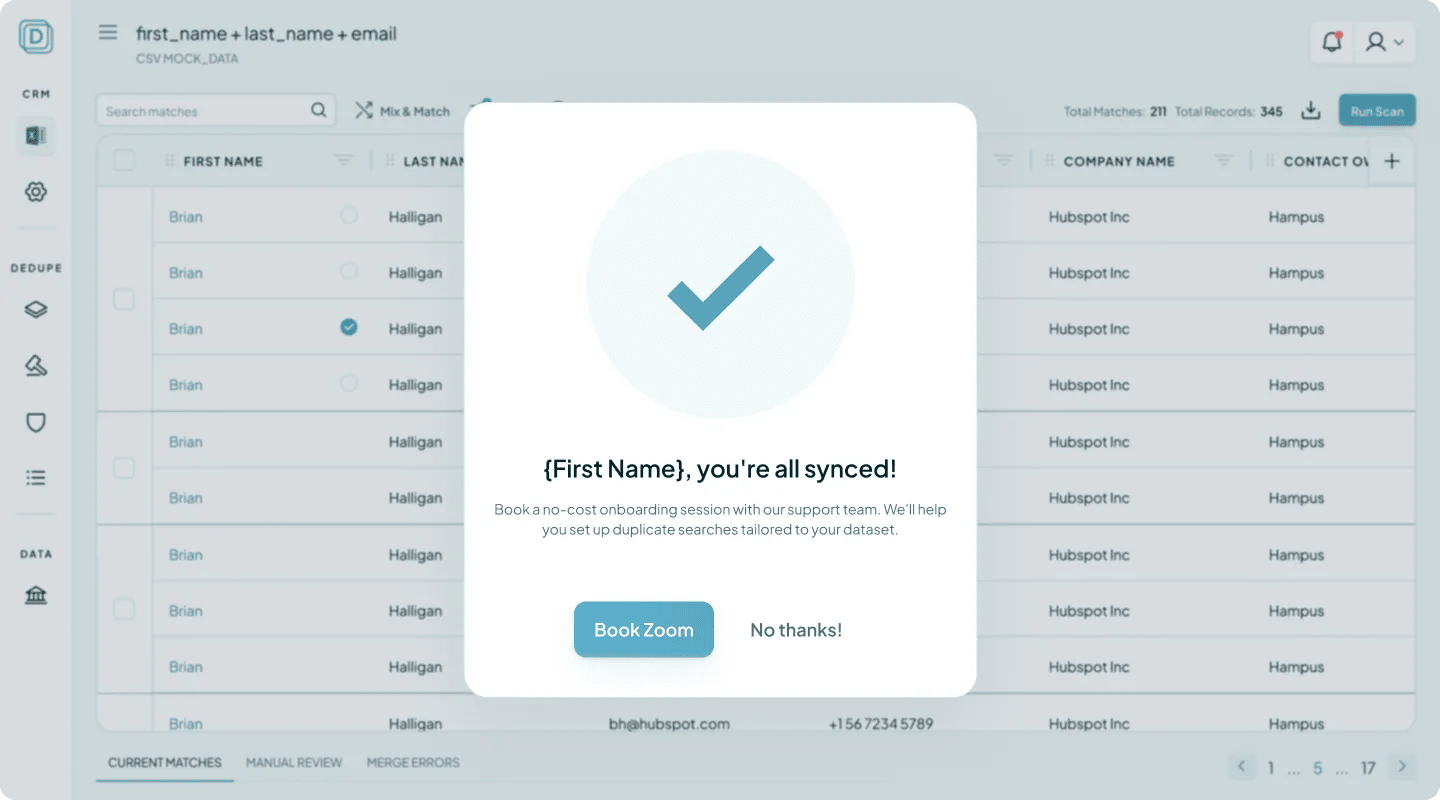Switch to the Merge Errors tab
Screen dimensions: 1440x800
(x=413, y=763)
